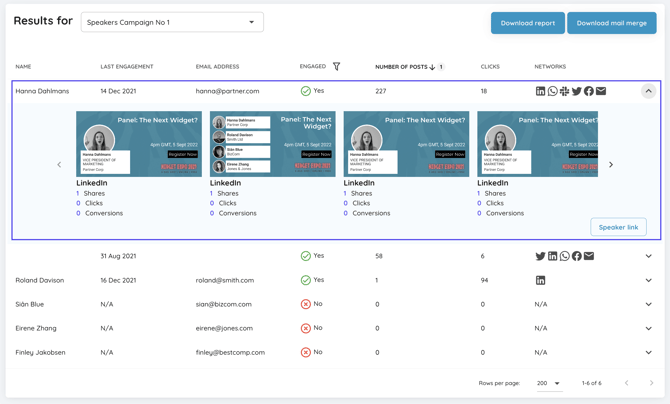Click Facebook icon in Hanna Dahlmans row
Screen dimensions: 670x404
tap(589, 91)
